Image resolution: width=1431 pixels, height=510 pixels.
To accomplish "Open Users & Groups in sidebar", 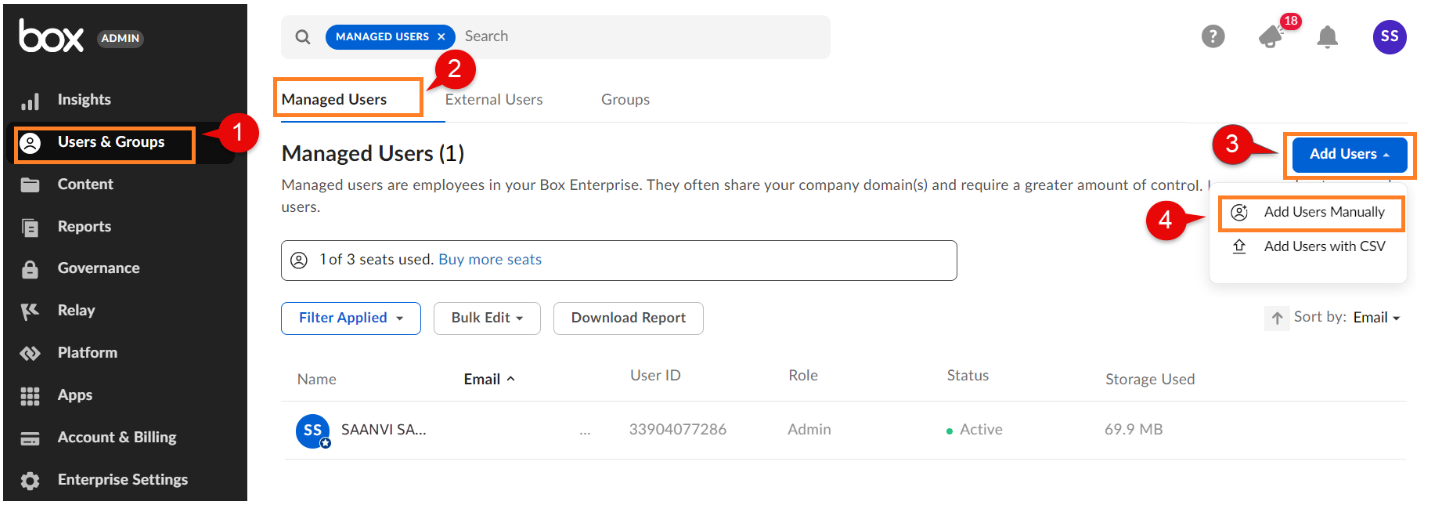I will (111, 142).
